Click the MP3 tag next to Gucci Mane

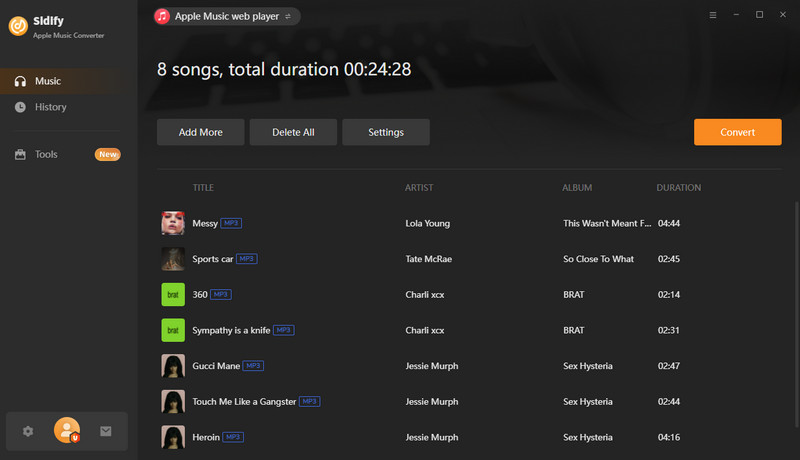point(253,366)
